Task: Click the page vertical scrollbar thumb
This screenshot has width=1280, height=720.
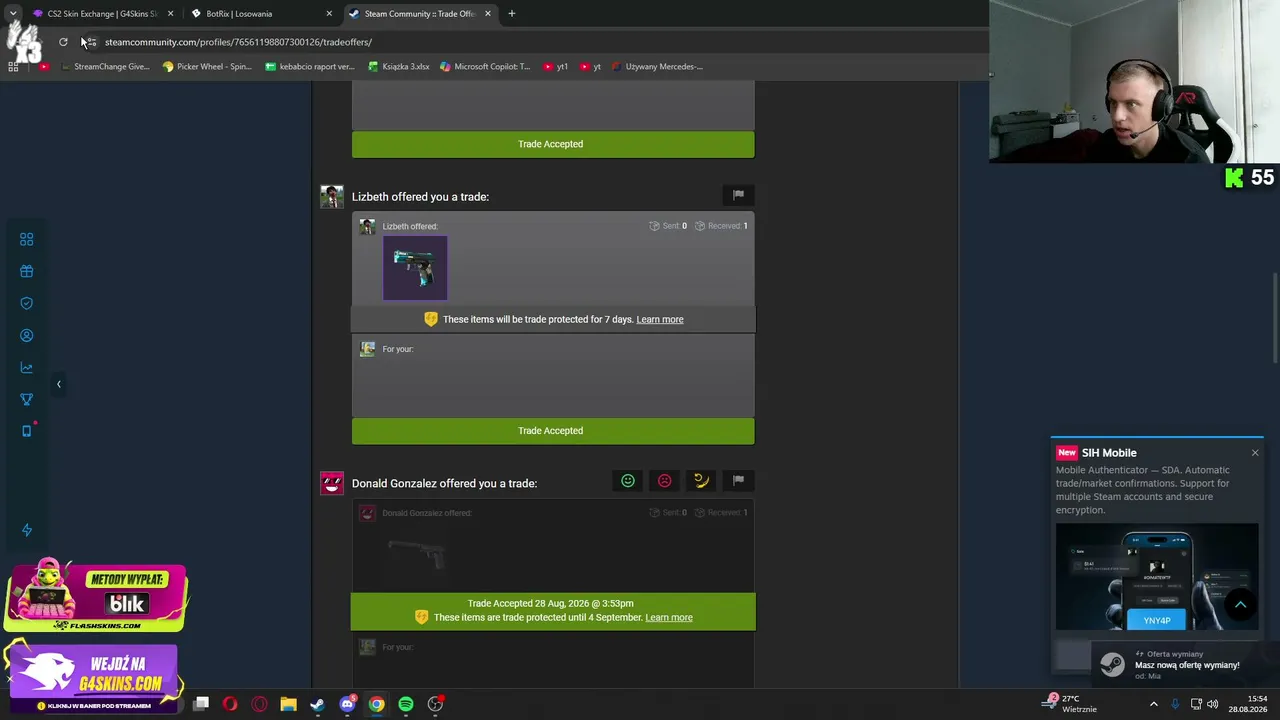Action: [1274, 318]
